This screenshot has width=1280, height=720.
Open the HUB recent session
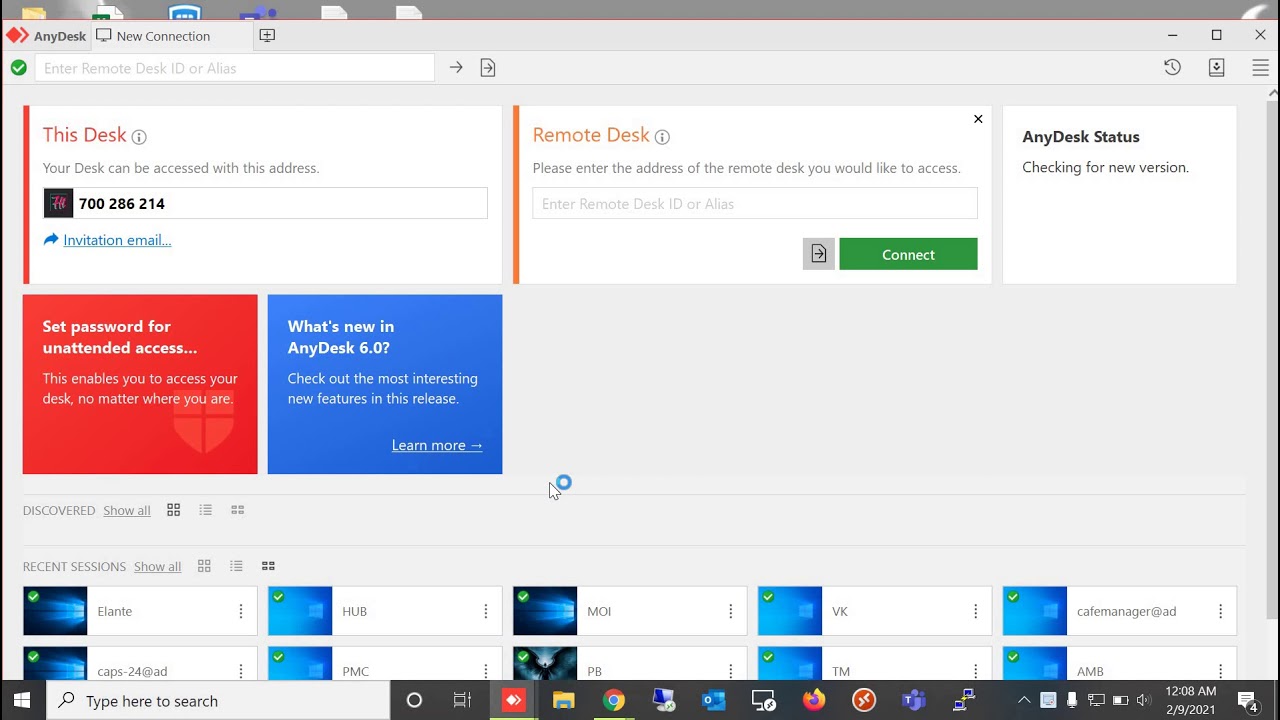pos(385,611)
